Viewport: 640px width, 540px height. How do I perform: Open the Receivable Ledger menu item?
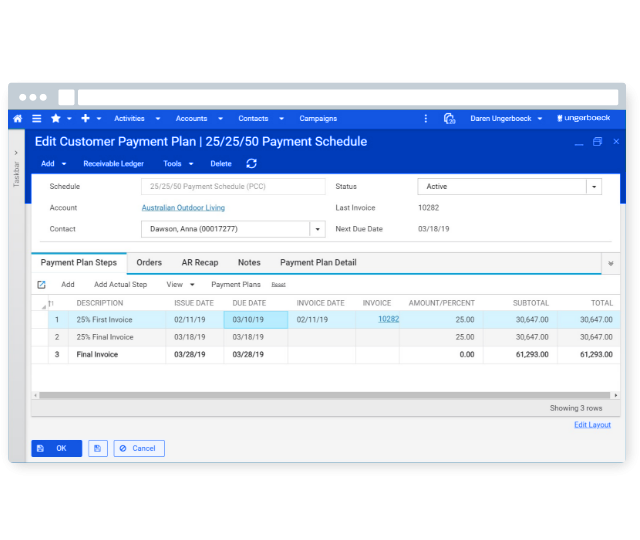click(x=113, y=164)
